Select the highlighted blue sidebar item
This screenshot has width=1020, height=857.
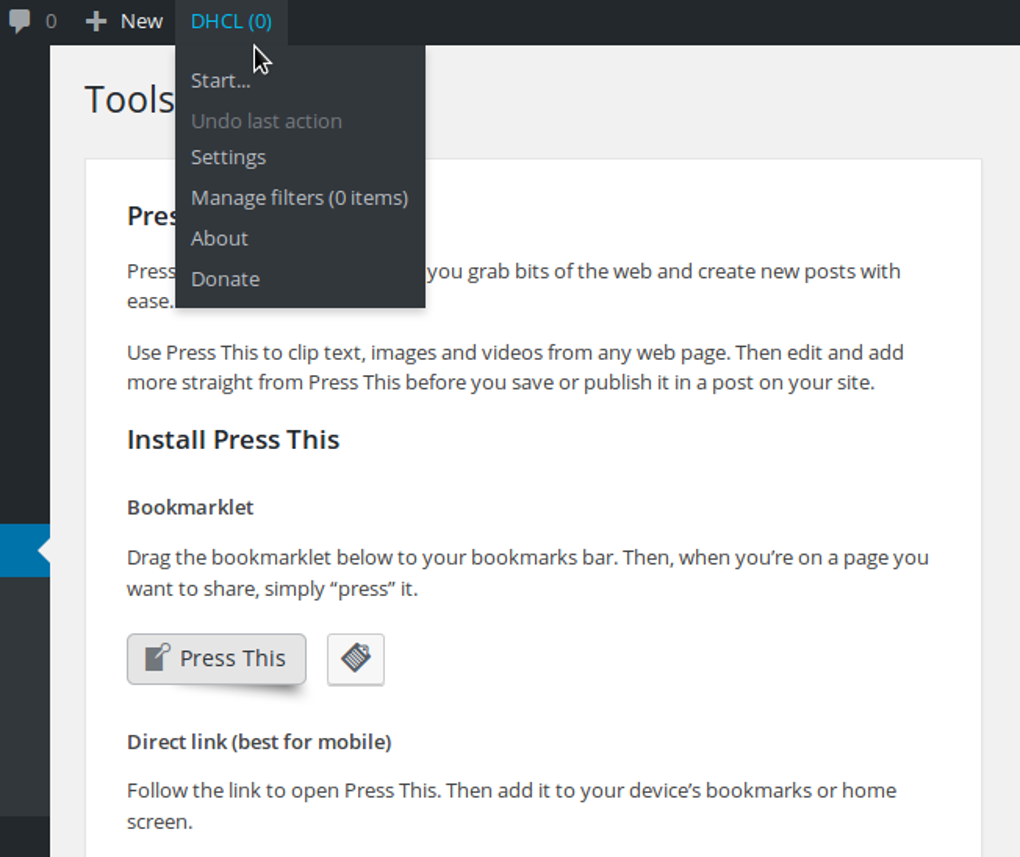point(25,550)
